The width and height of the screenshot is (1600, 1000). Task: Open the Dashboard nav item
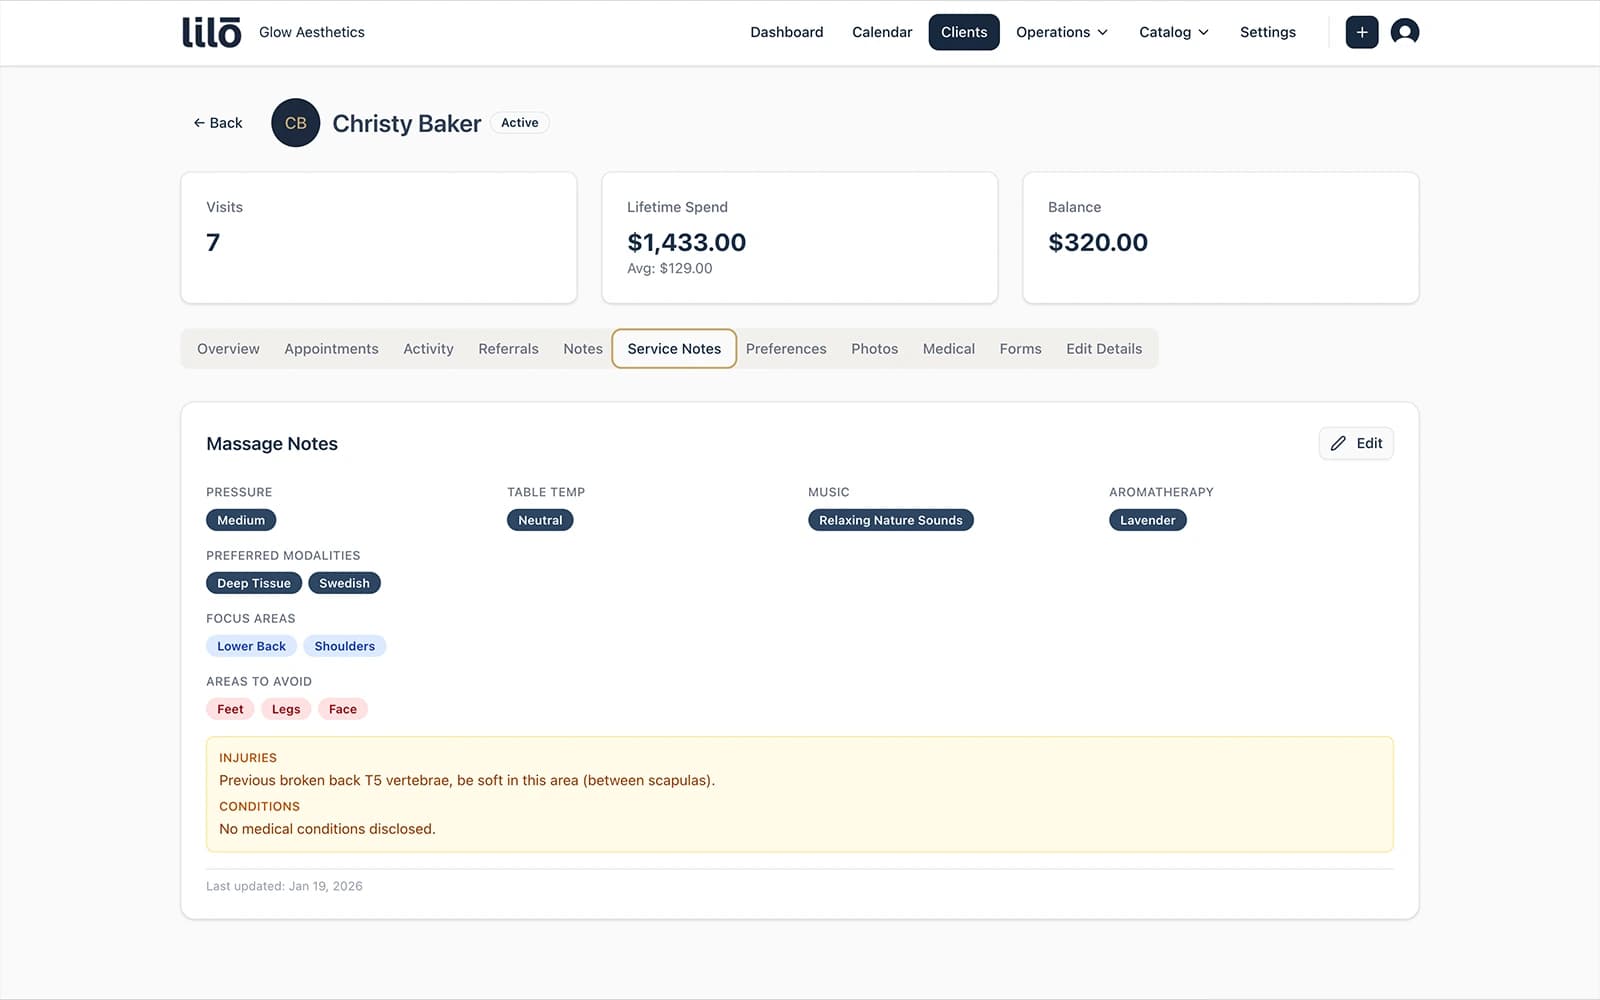(786, 32)
